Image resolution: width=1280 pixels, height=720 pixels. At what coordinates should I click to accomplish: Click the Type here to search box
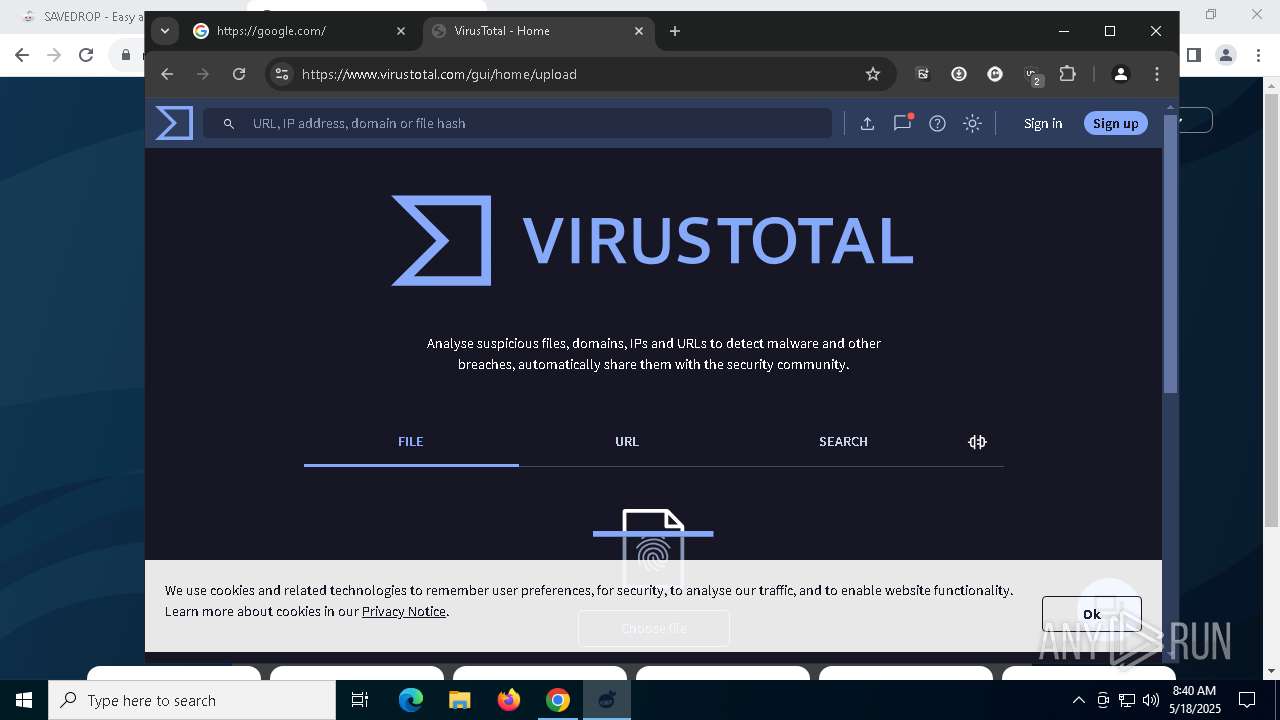(192, 700)
